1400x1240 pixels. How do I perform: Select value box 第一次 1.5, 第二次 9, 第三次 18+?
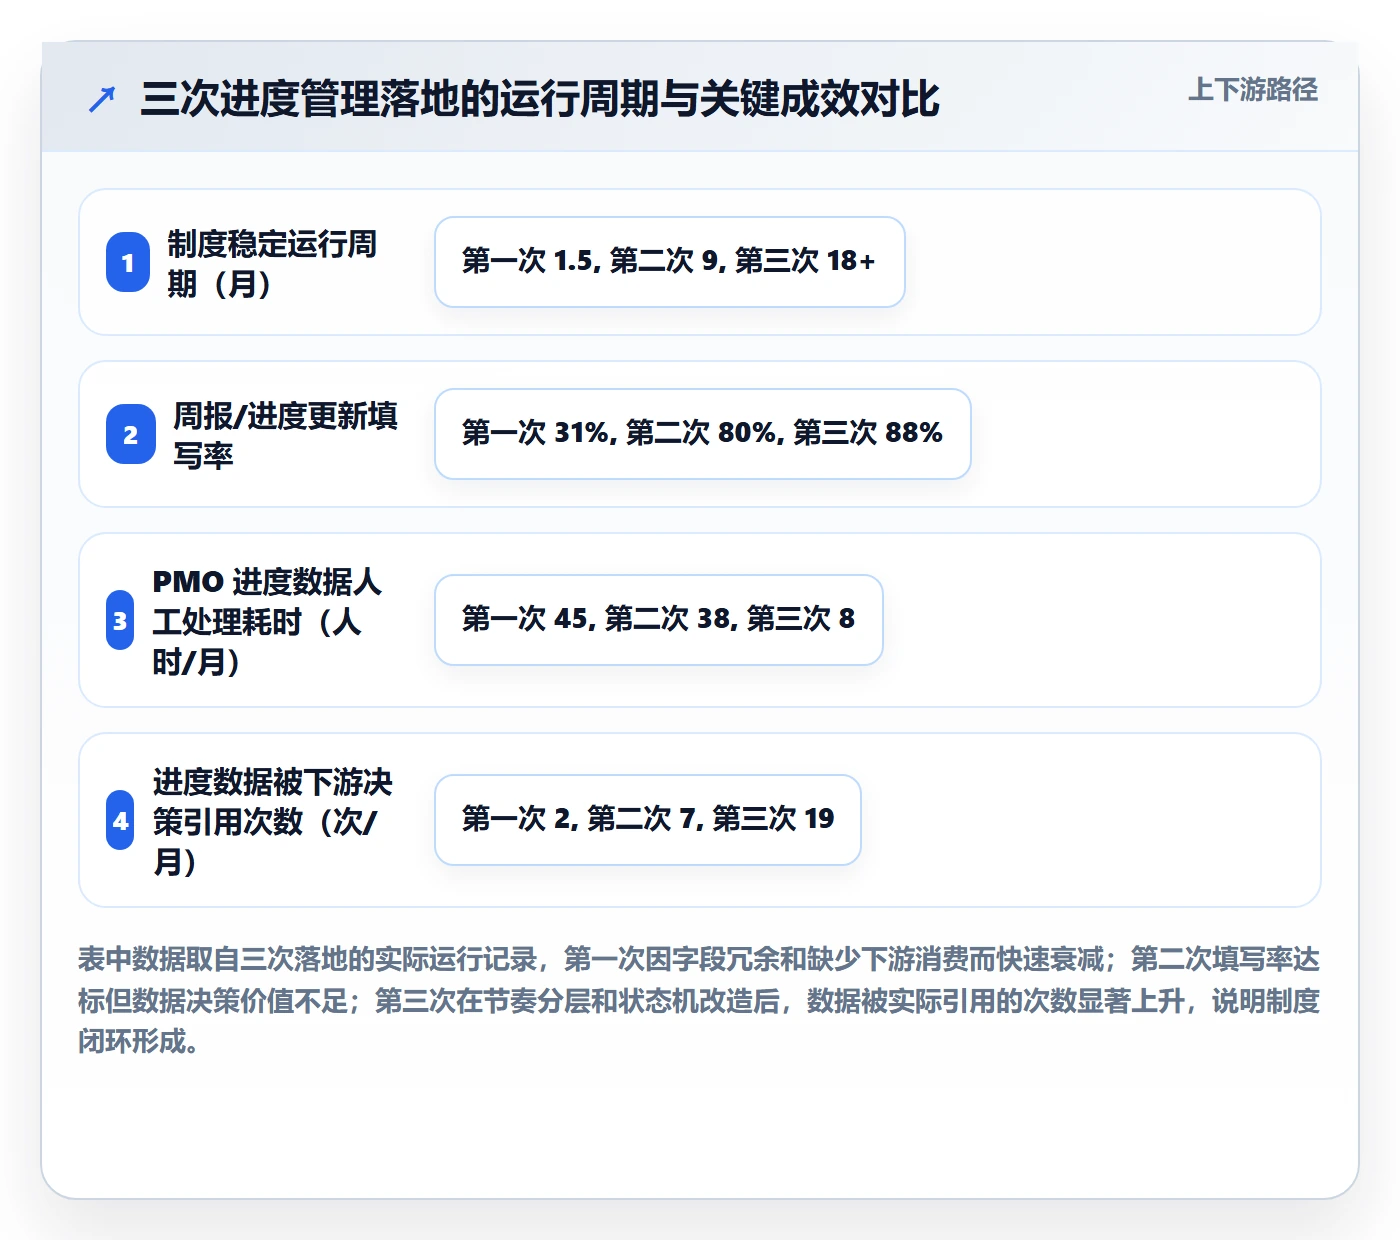670,262
